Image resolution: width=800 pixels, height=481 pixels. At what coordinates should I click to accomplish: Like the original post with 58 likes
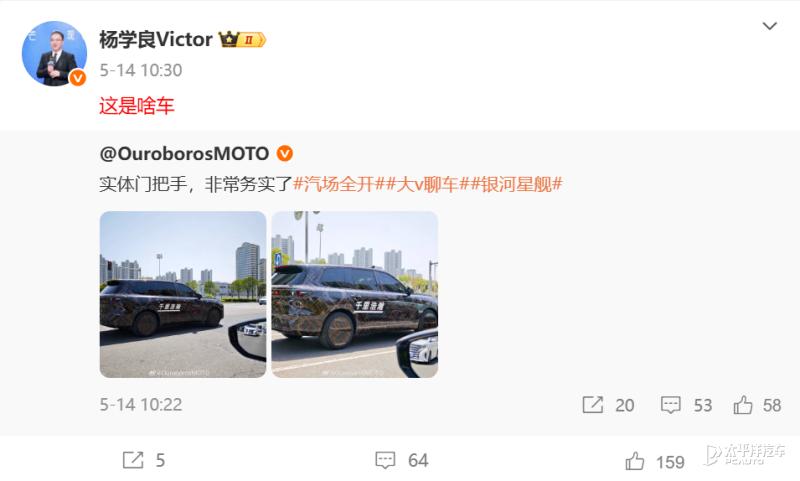pos(743,405)
